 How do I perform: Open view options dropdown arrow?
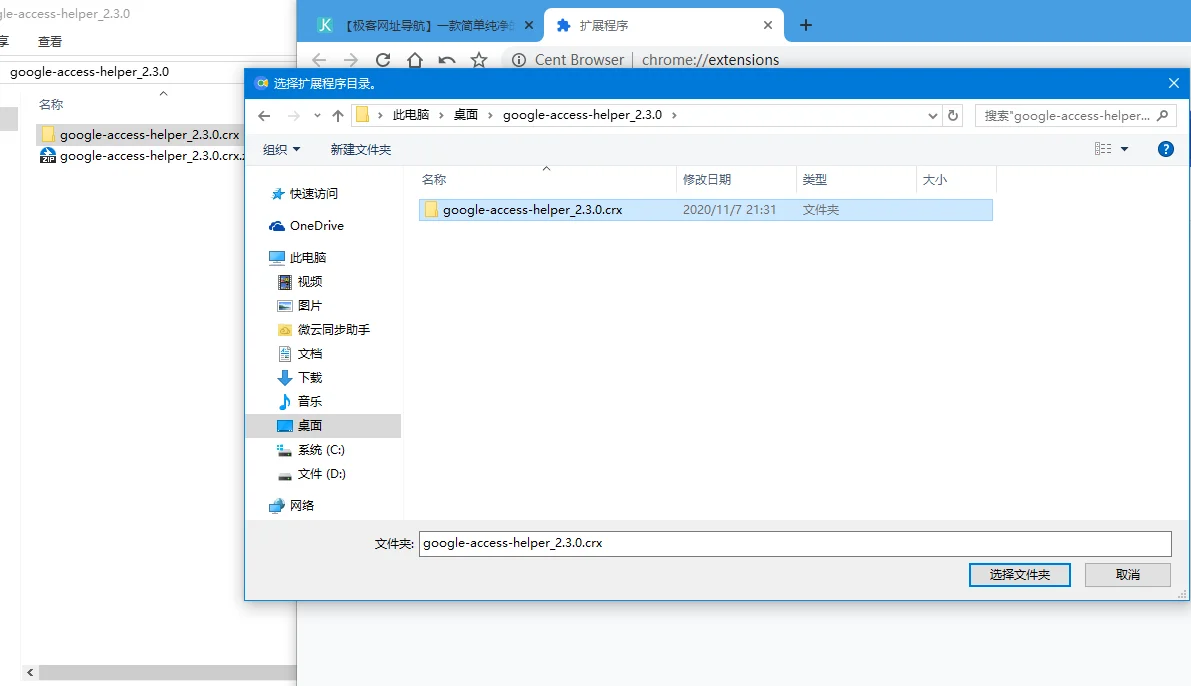coord(1124,149)
